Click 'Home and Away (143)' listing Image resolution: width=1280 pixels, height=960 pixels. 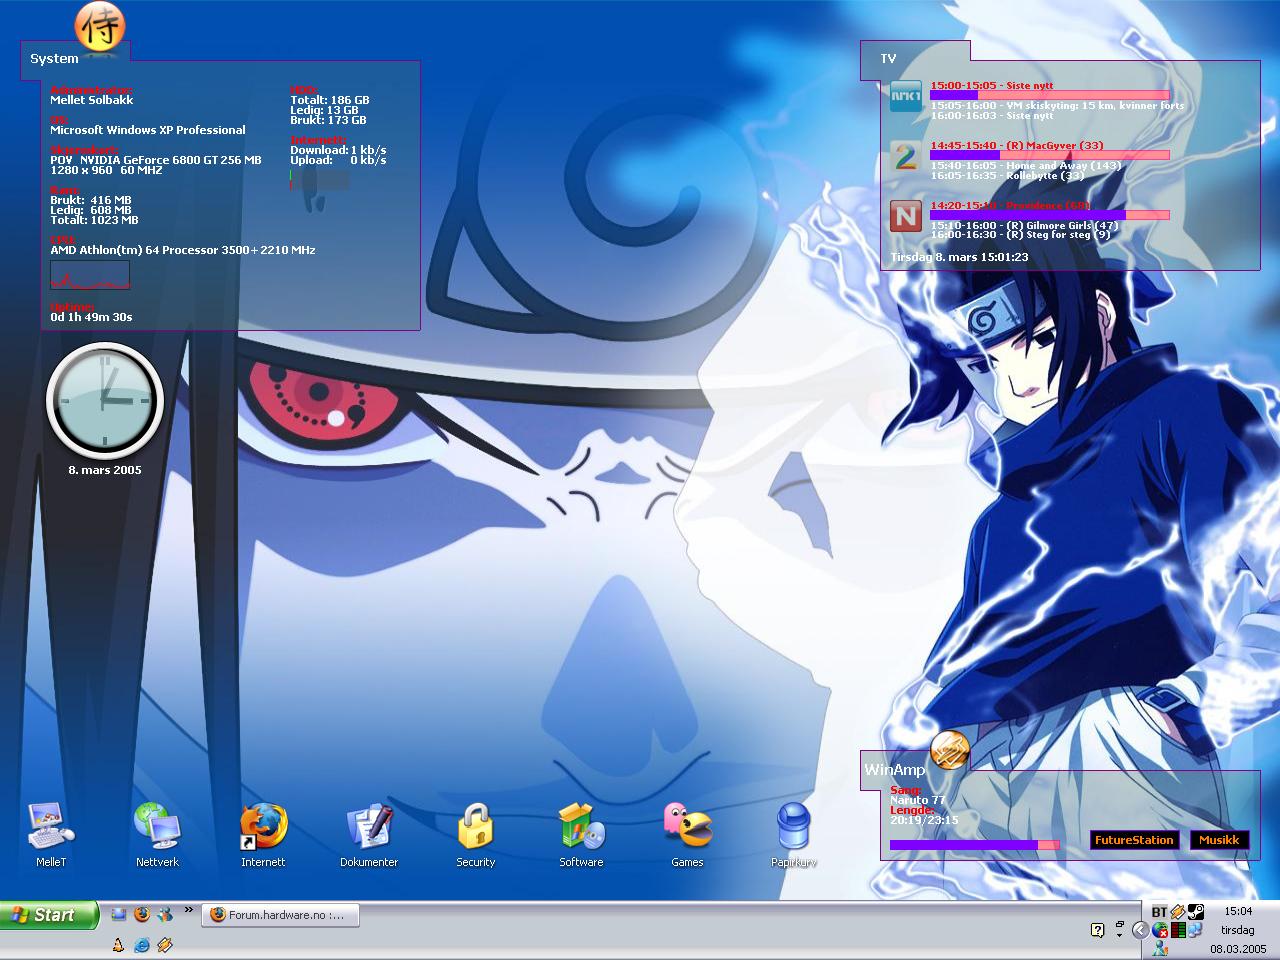pyautogui.click(x=1064, y=165)
